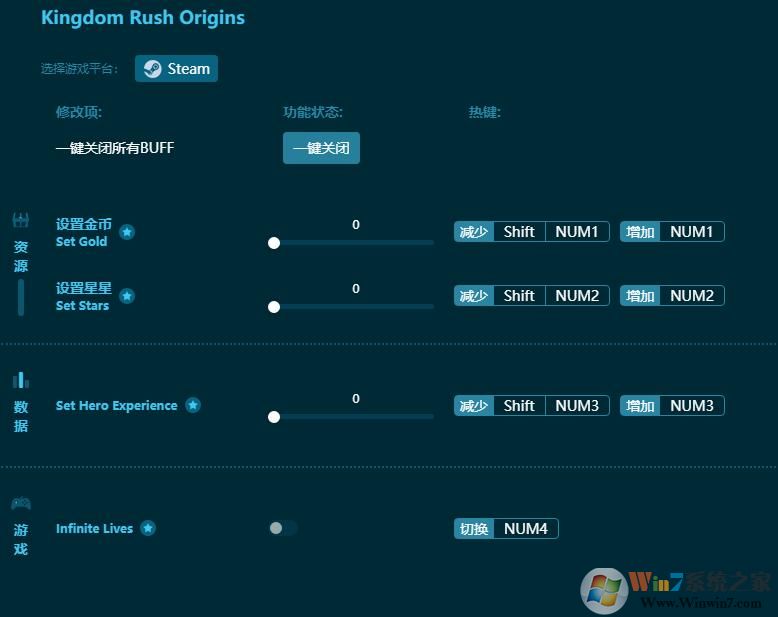Viewport: 778px width, 617px height.
Task: Click the 选择游戏平台 label
Action: click(x=79, y=68)
